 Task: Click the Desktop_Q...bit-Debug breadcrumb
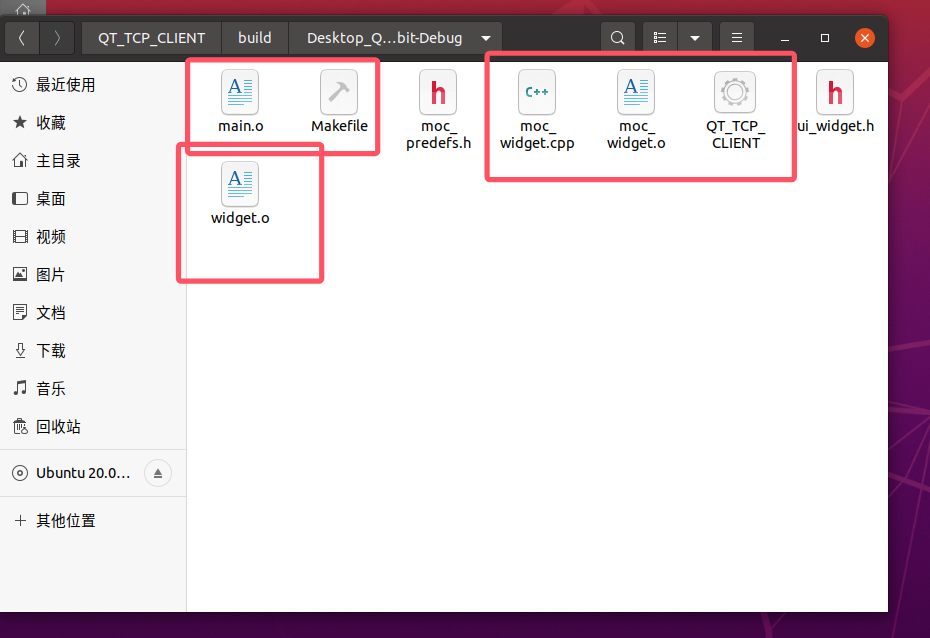click(384, 38)
